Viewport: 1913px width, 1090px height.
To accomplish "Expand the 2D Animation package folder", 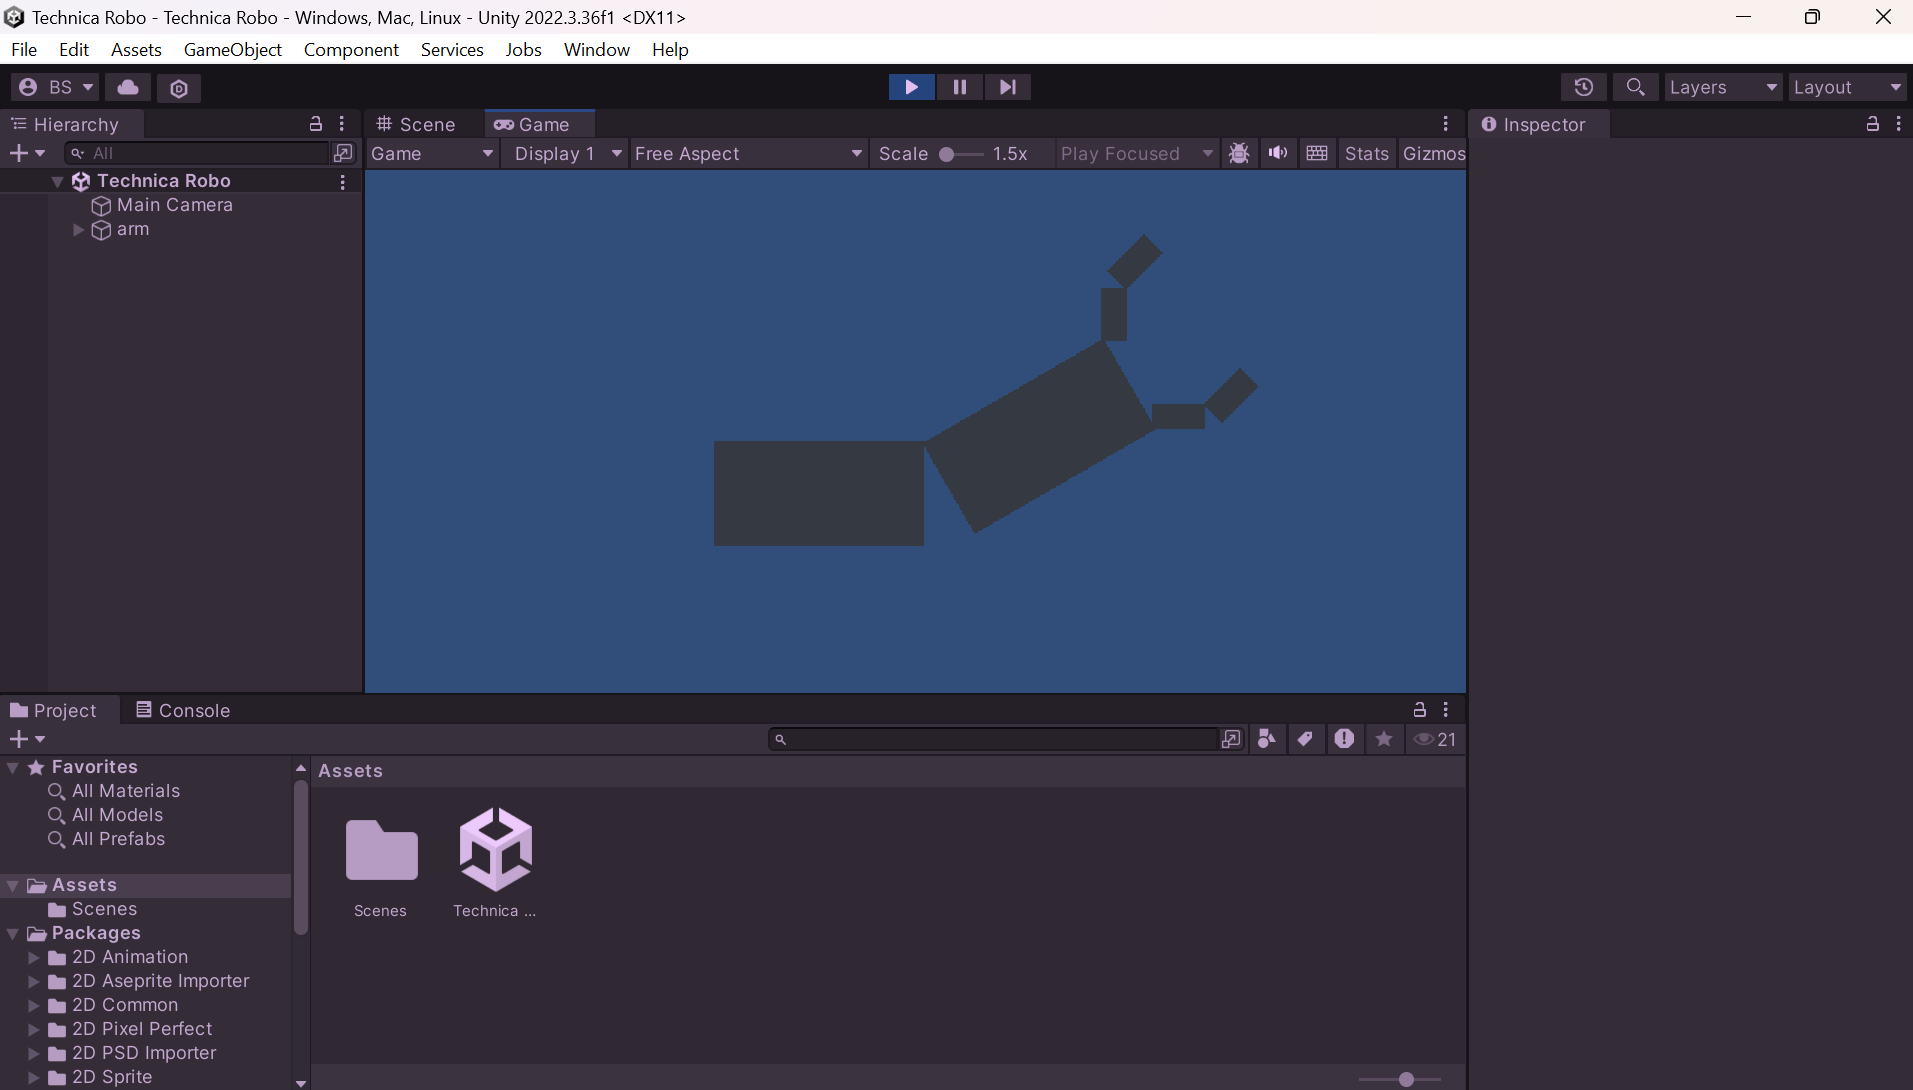I will pos(34,957).
